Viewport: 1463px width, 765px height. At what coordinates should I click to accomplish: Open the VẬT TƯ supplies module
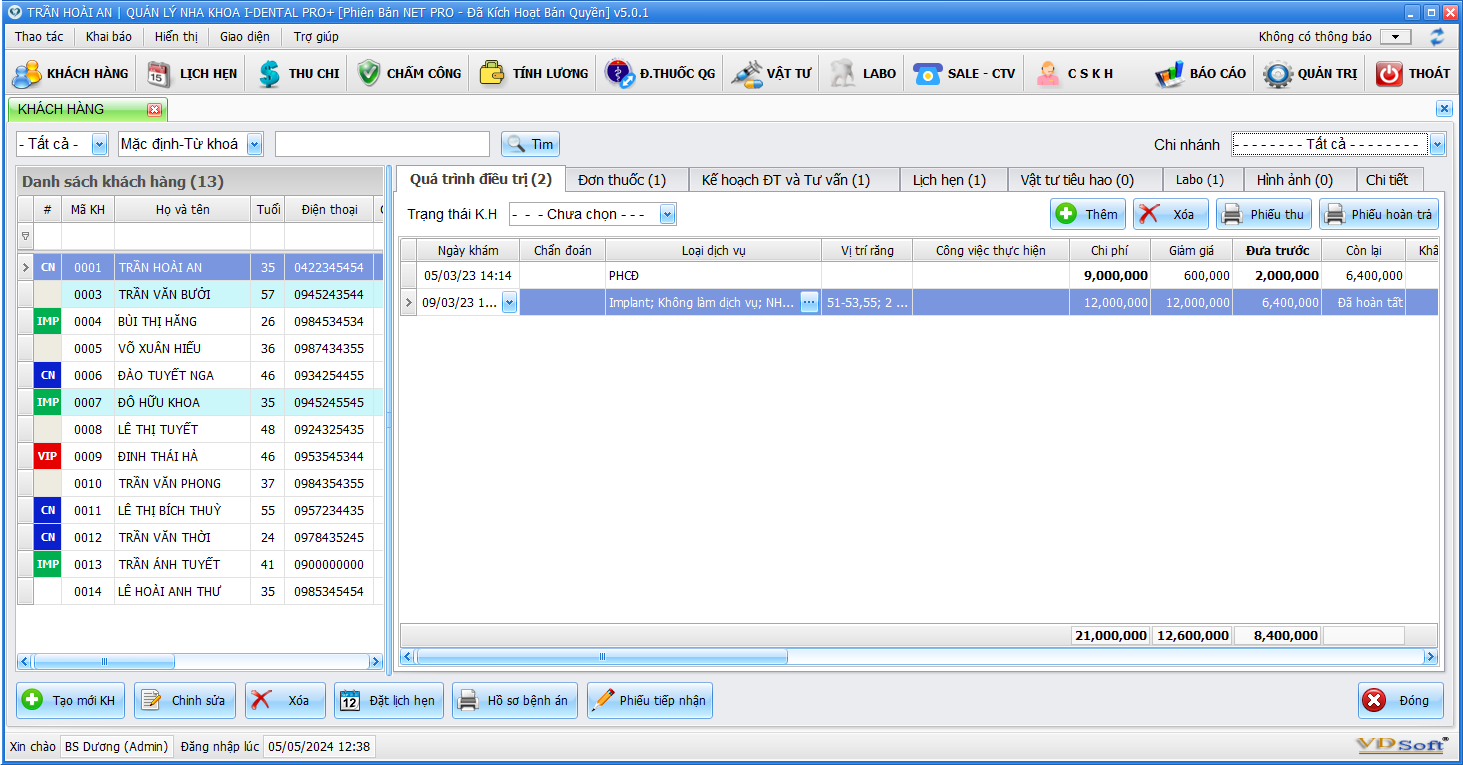771,74
